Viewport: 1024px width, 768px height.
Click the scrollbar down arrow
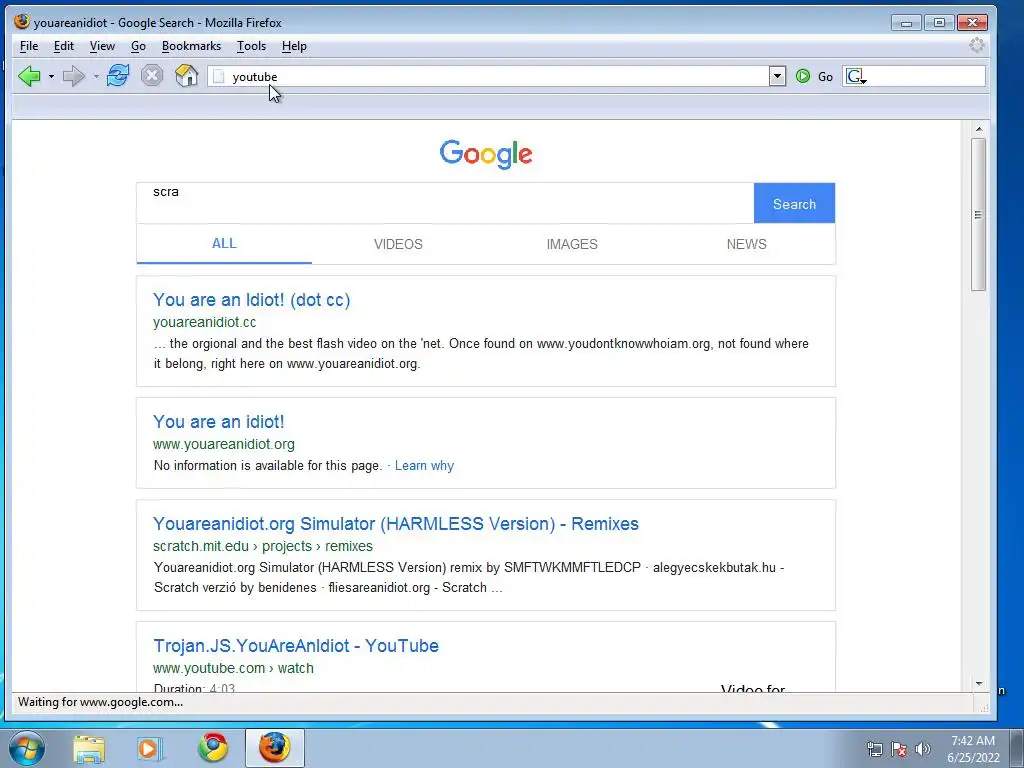point(978,684)
